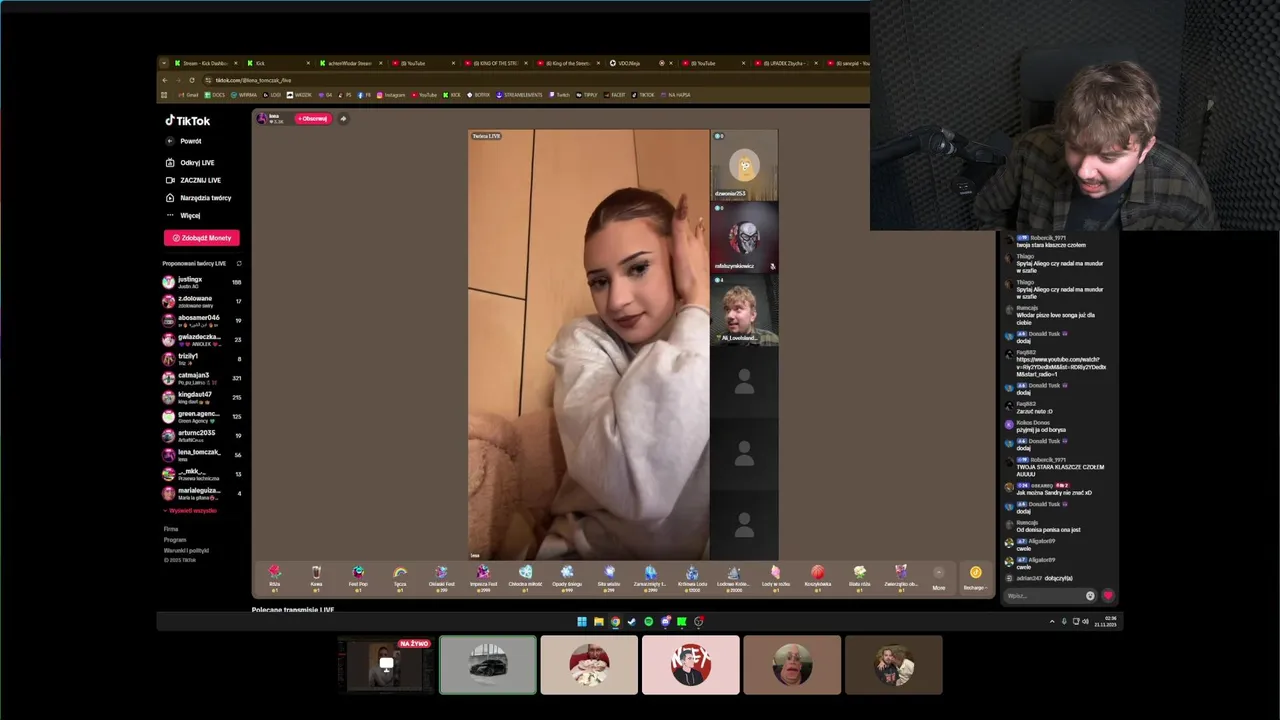This screenshot has height=720, width=1280.
Task: Click the TikTok logo
Action: click(188, 121)
